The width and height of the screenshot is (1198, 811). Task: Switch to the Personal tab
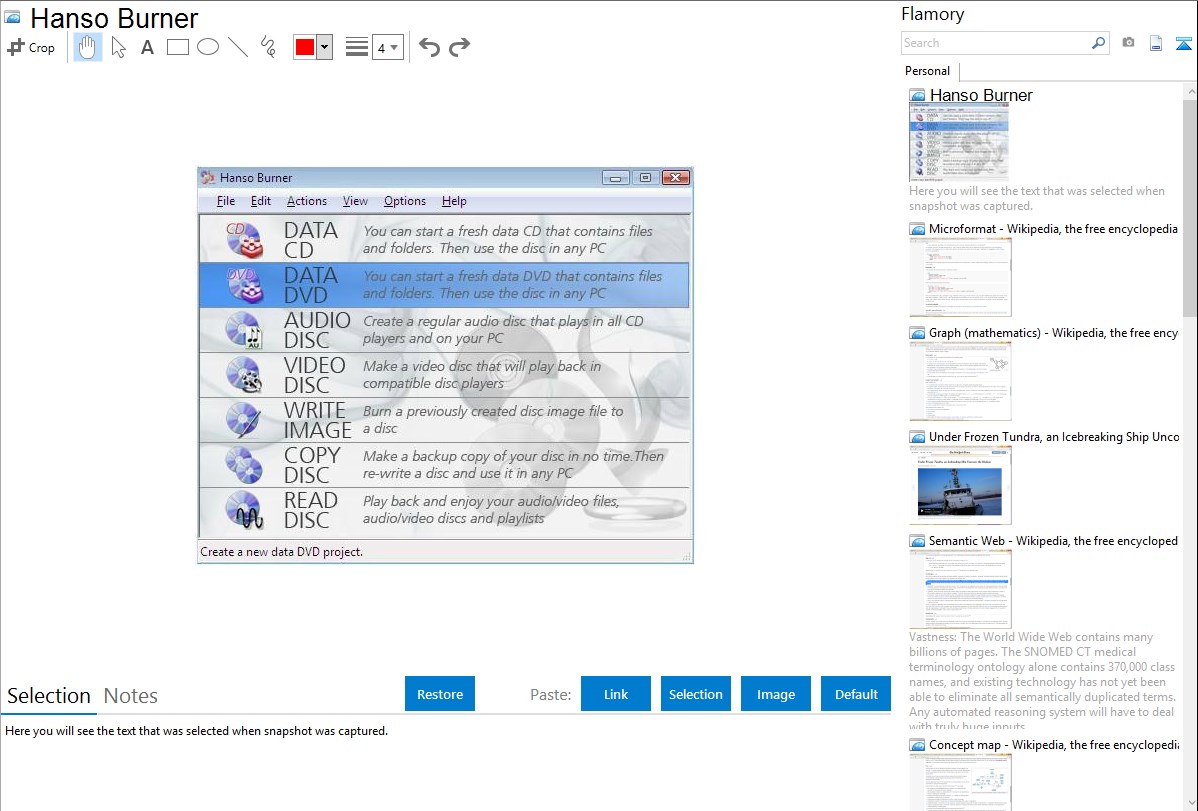[x=928, y=71]
